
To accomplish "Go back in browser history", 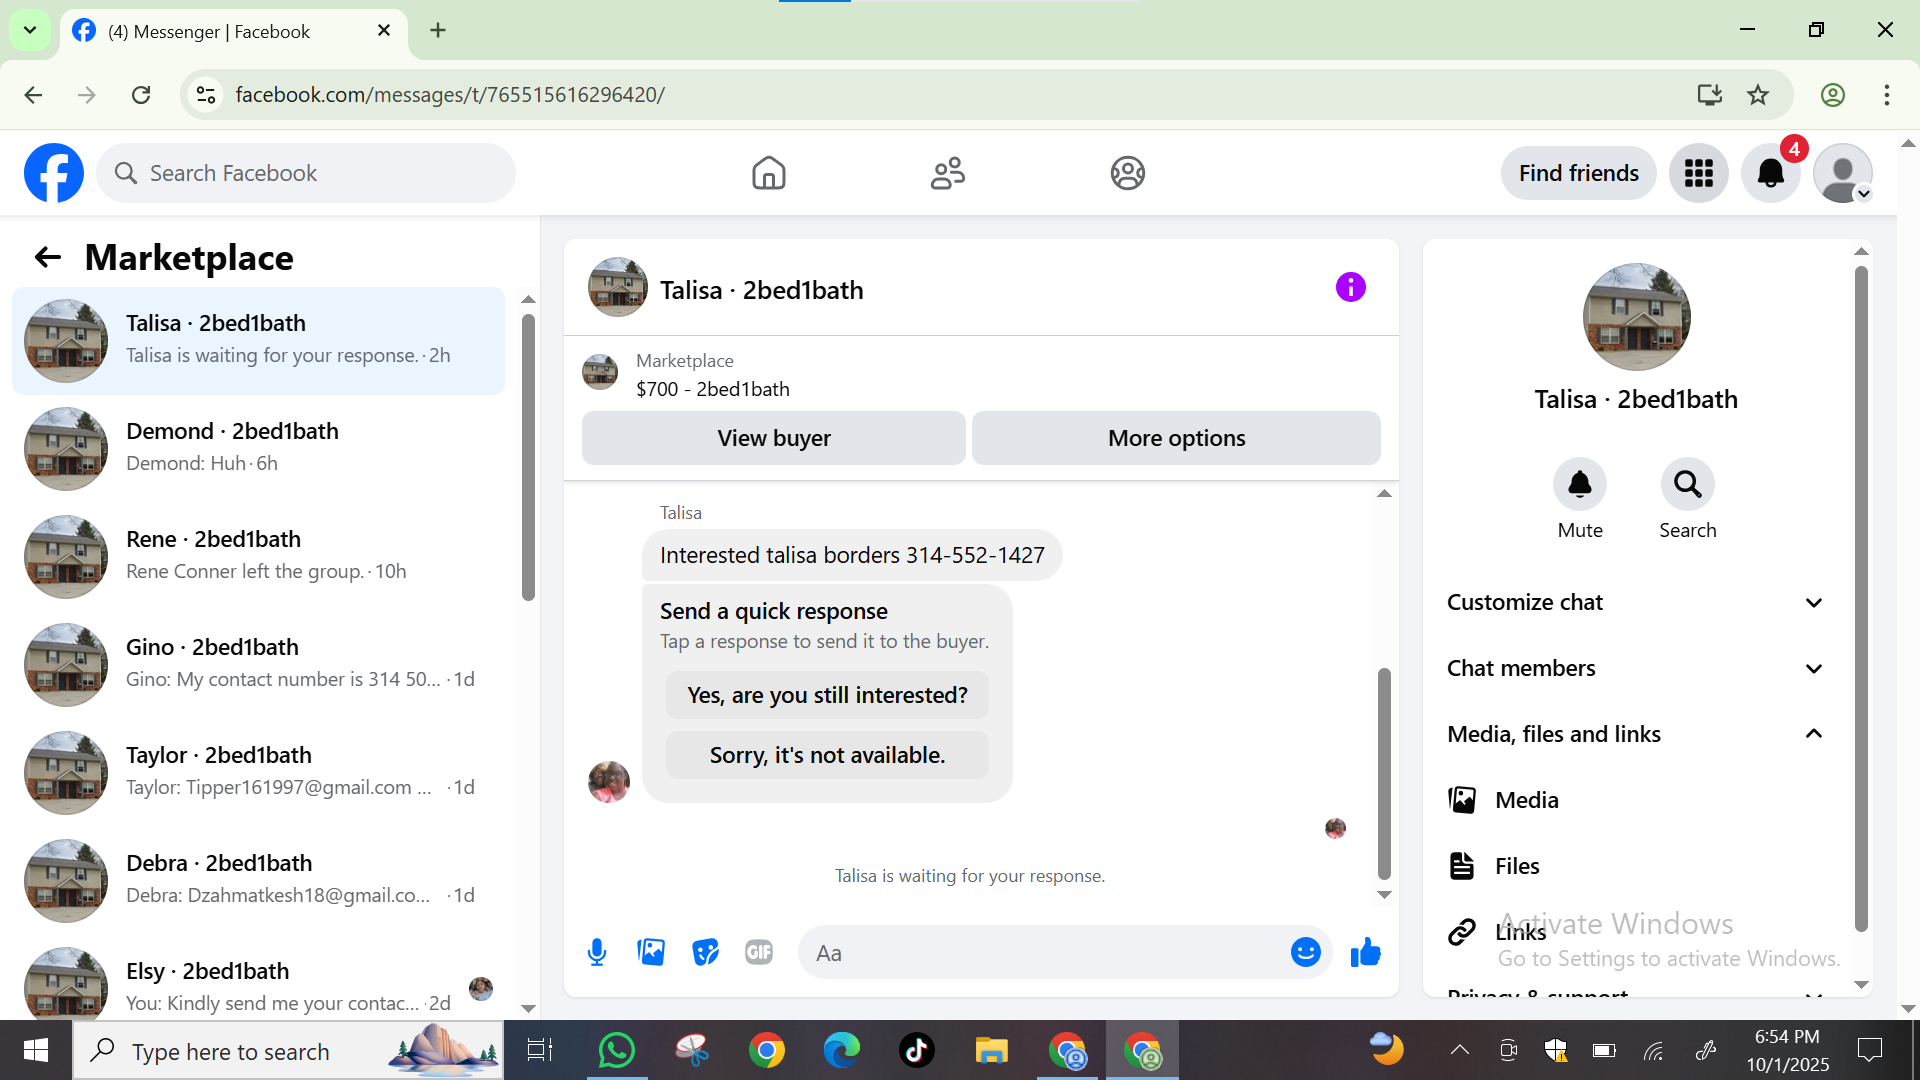I will 33,94.
